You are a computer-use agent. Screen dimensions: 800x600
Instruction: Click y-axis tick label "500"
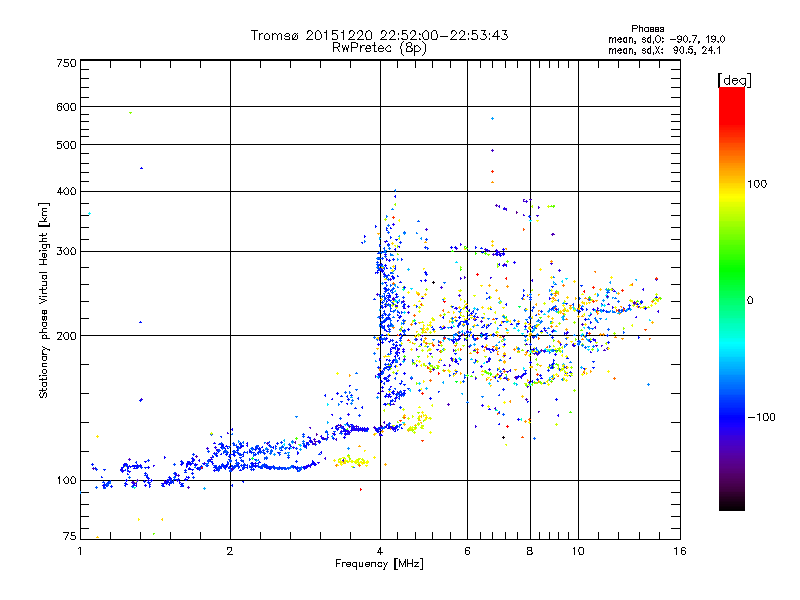point(67,145)
